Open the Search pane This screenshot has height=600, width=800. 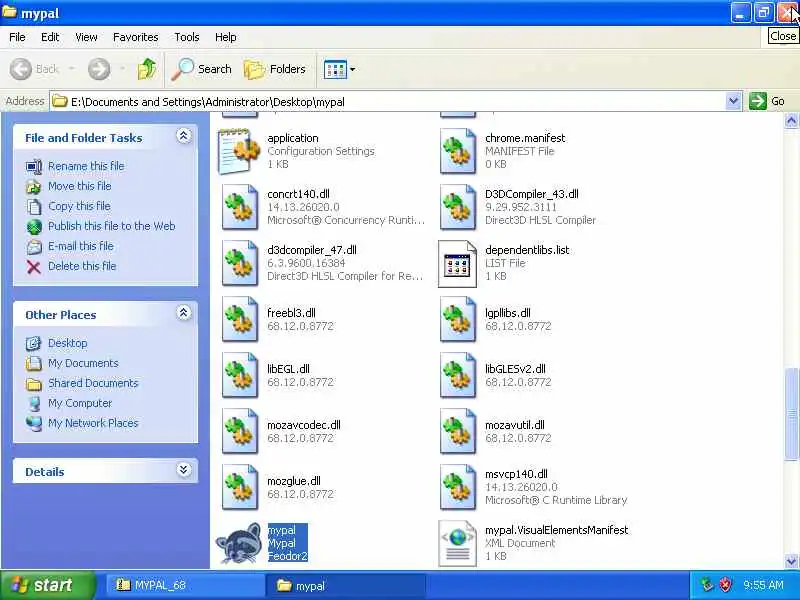click(x=202, y=69)
